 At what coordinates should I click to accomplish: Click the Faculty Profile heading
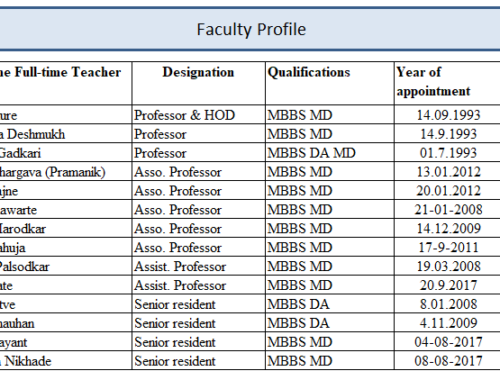click(251, 29)
